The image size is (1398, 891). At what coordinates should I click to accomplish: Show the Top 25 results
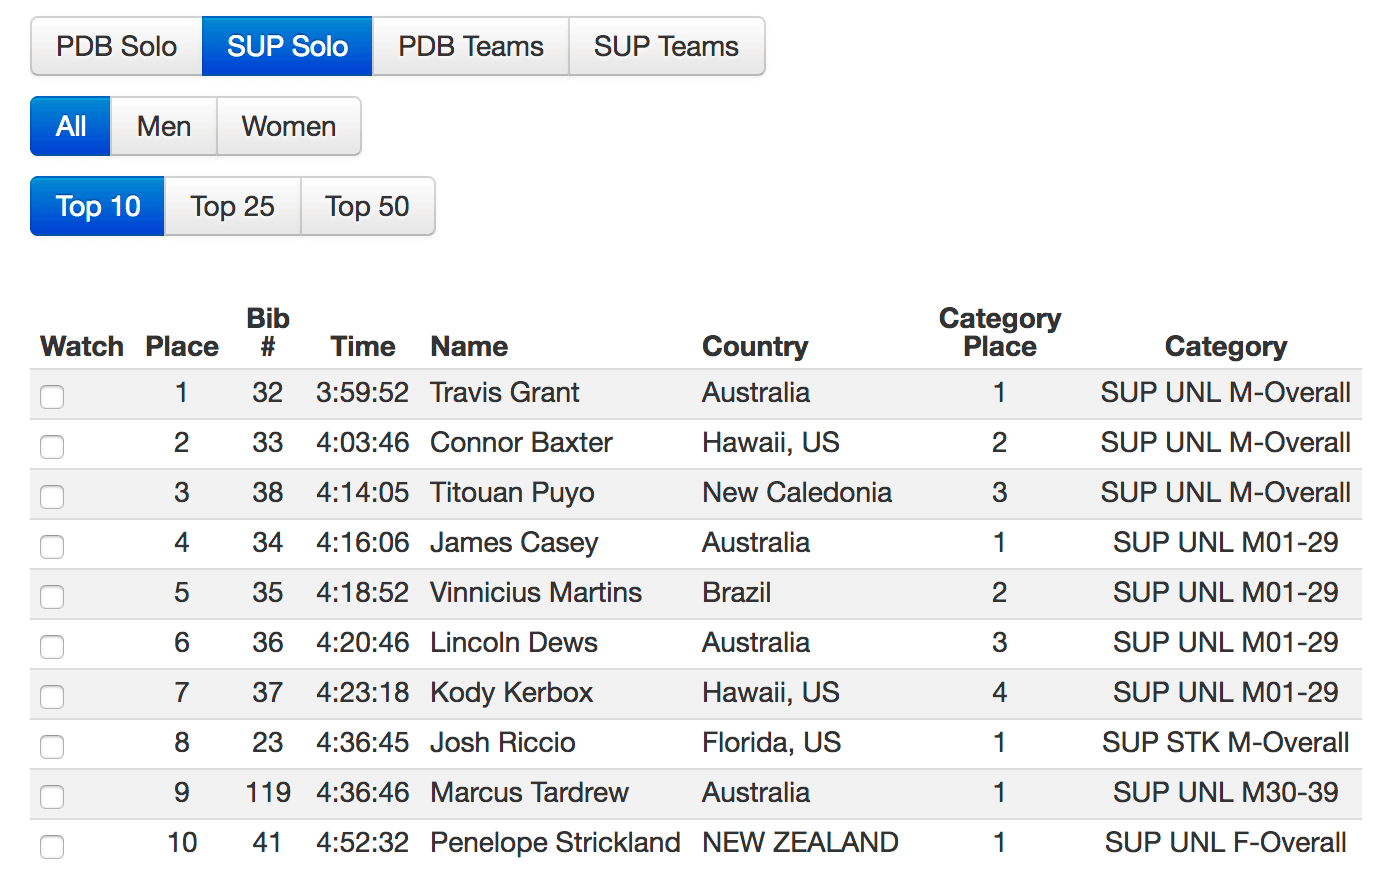click(232, 206)
